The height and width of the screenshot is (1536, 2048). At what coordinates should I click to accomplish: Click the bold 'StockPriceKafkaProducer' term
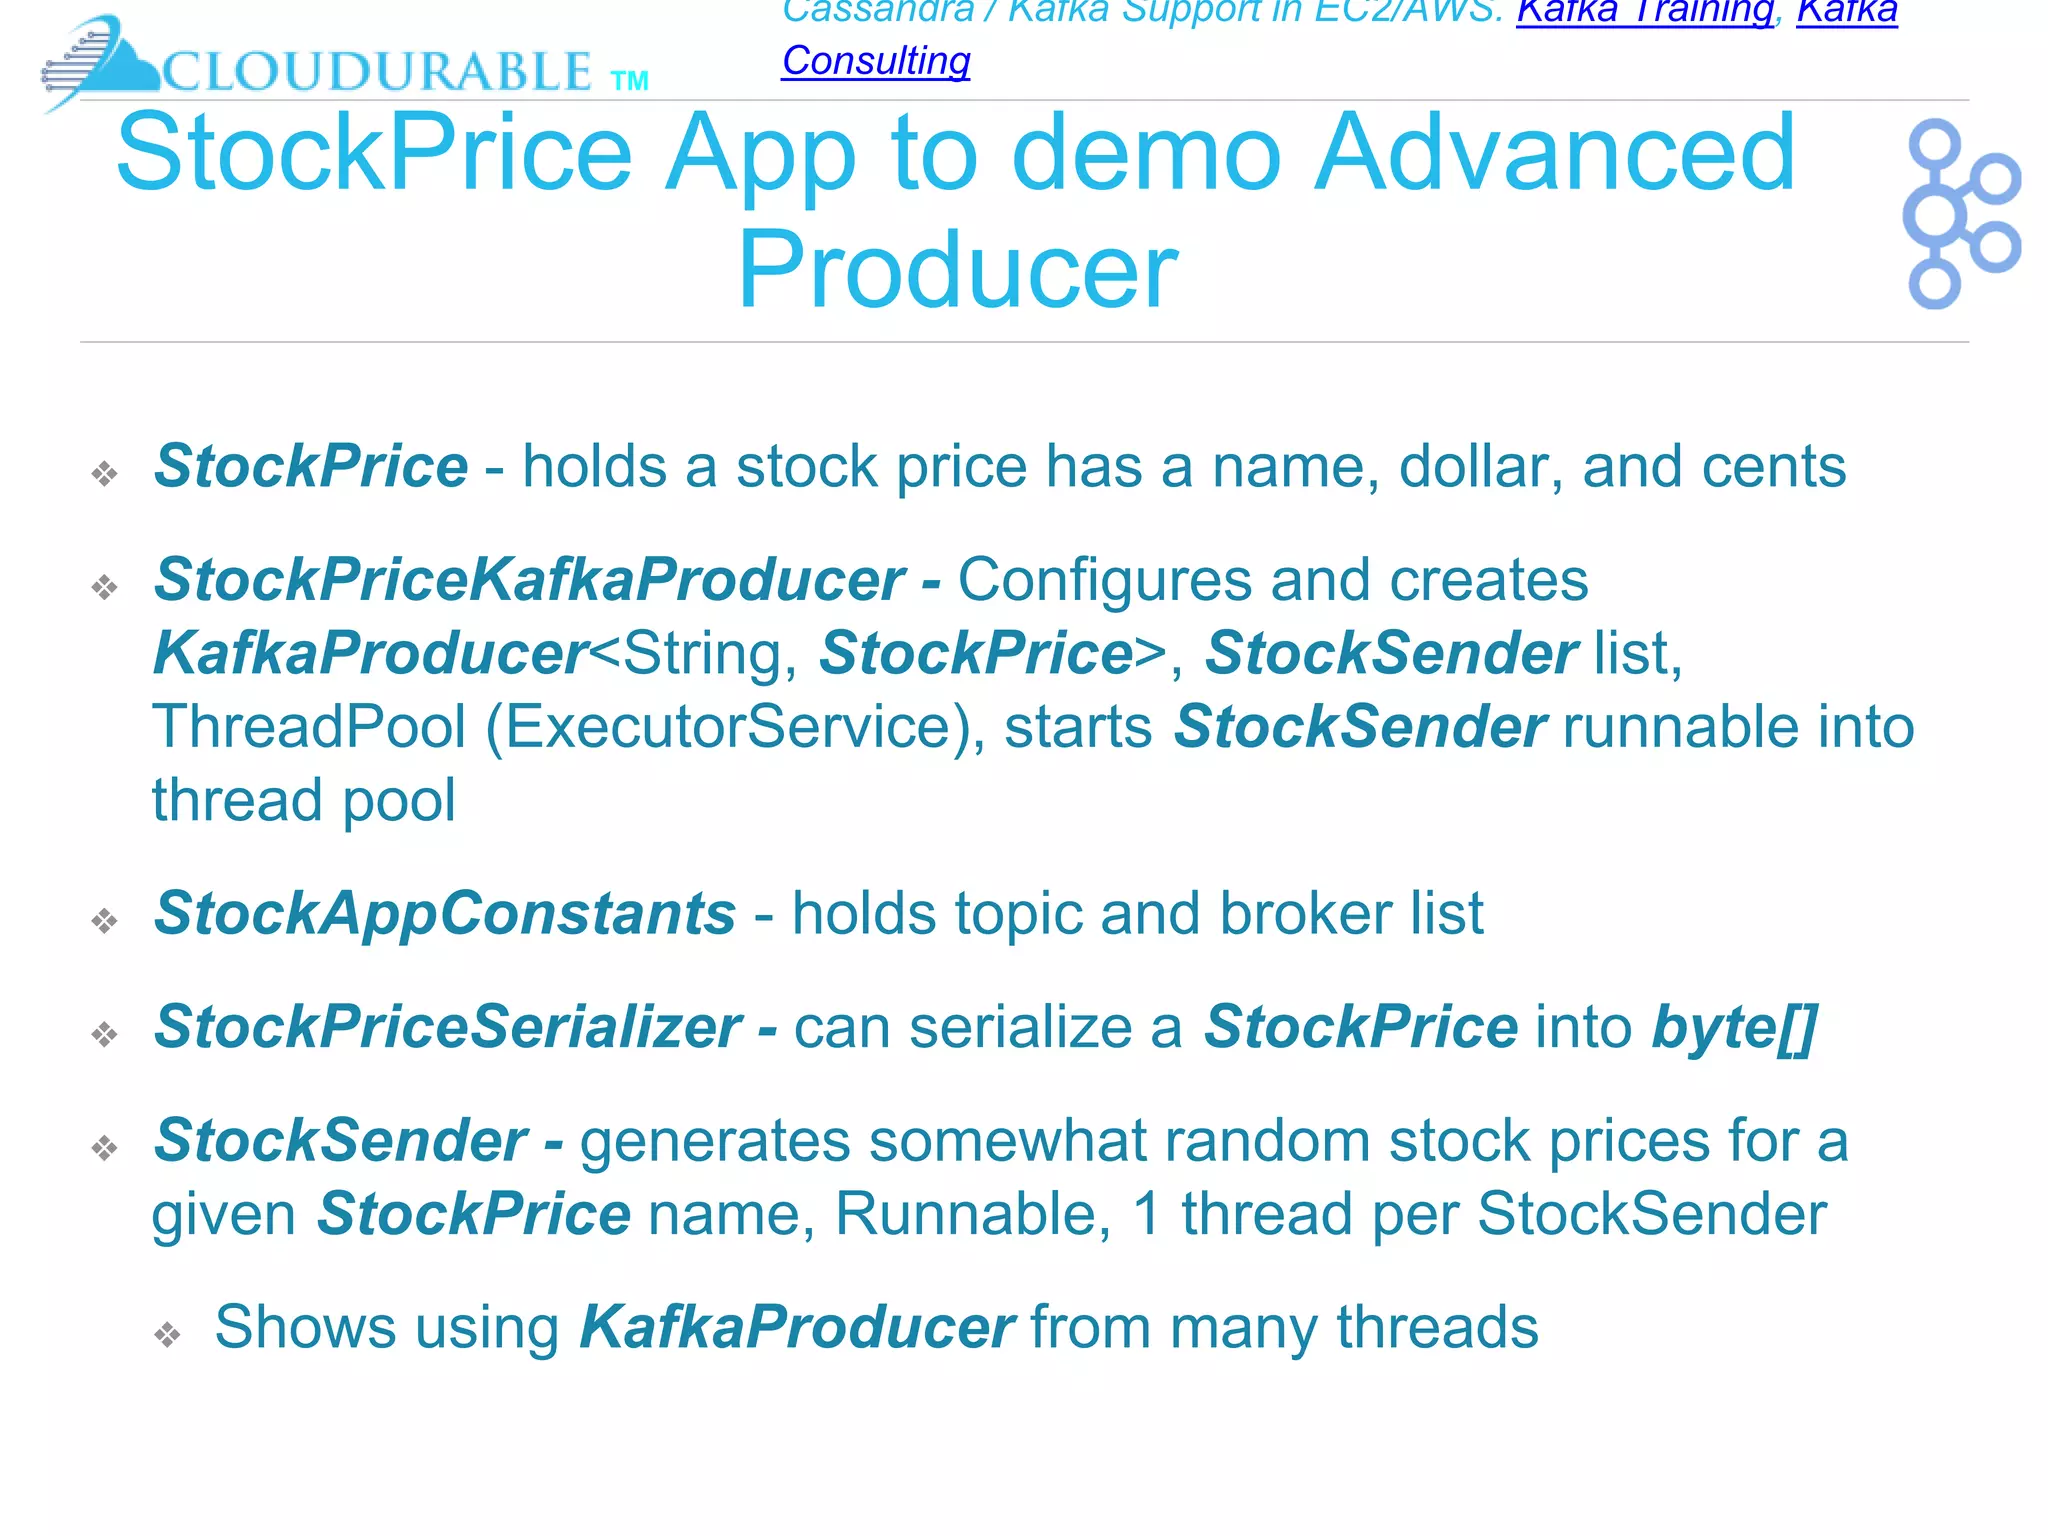coord(528,579)
